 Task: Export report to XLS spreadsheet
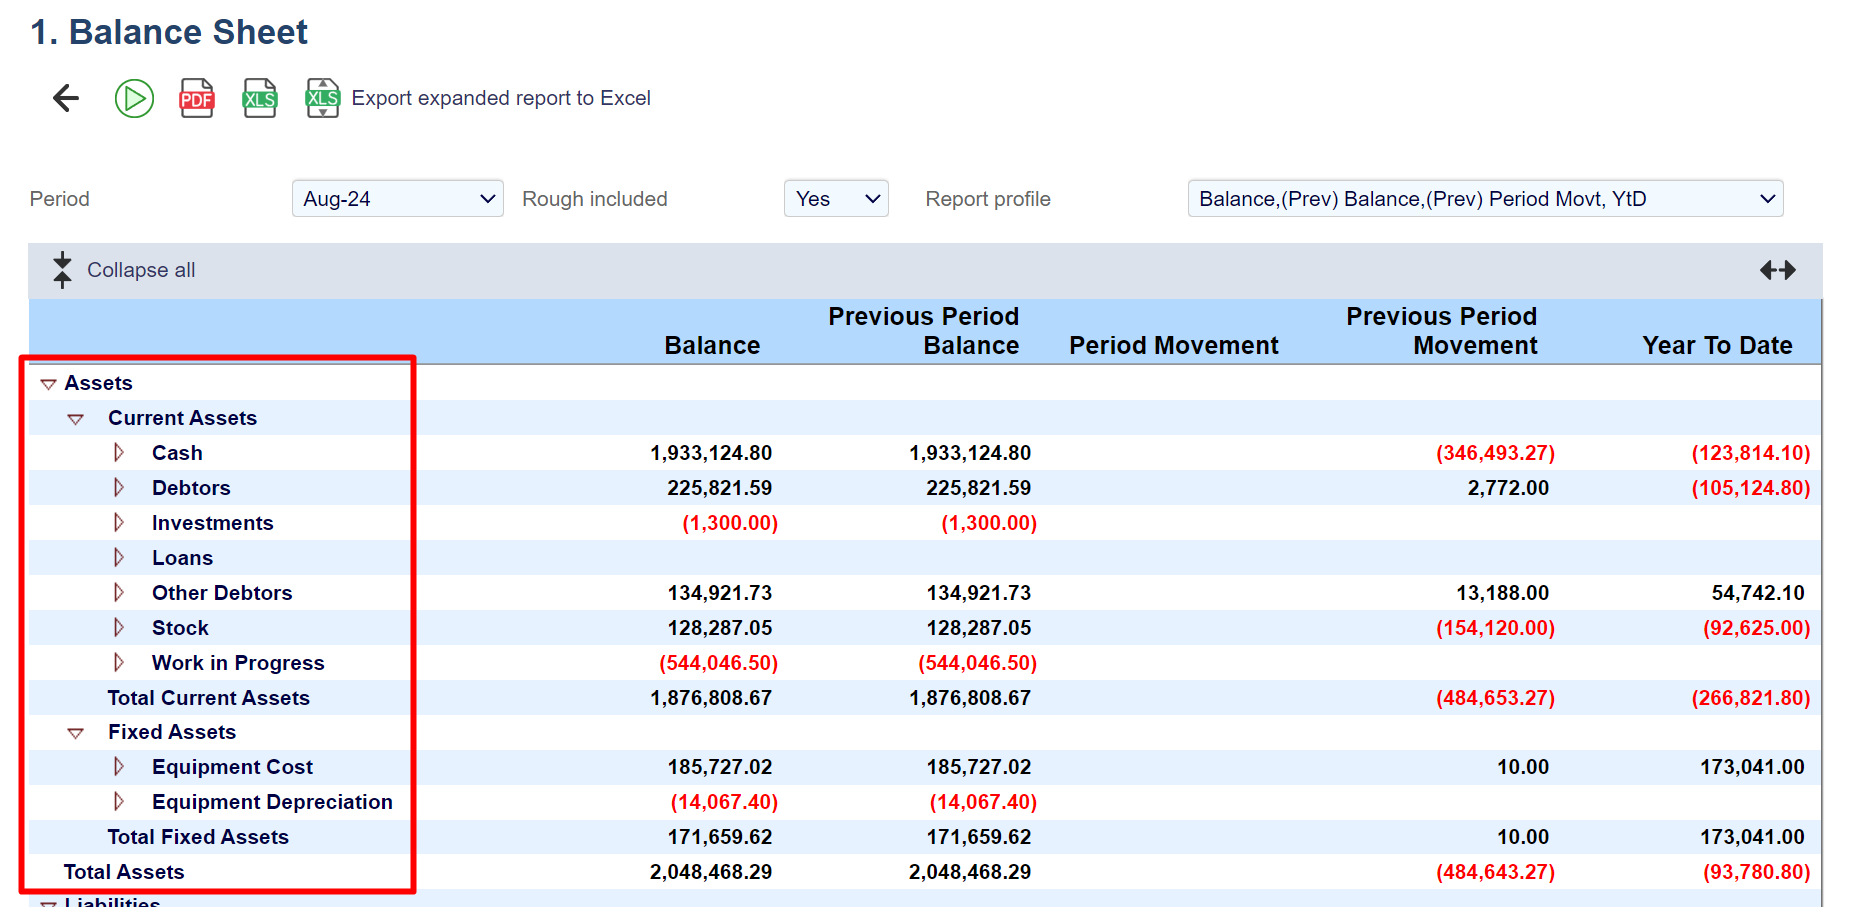pos(260,98)
